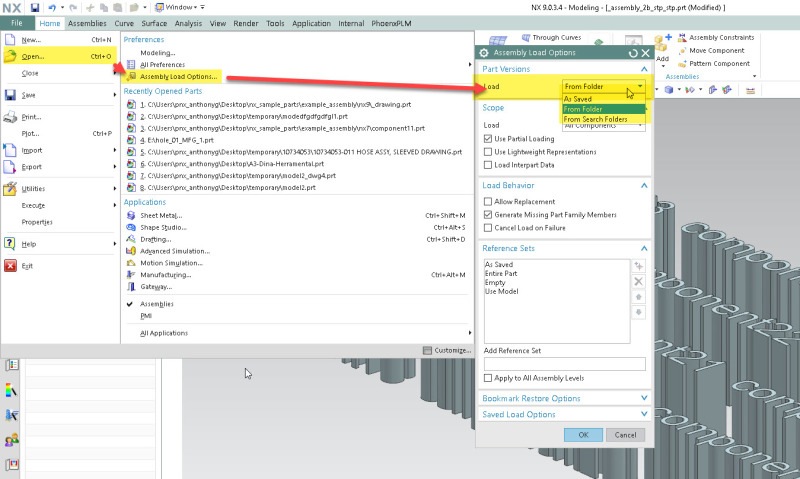This screenshot has height=479, width=800.
Task: Click the Customize... button
Action: (447, 350)
